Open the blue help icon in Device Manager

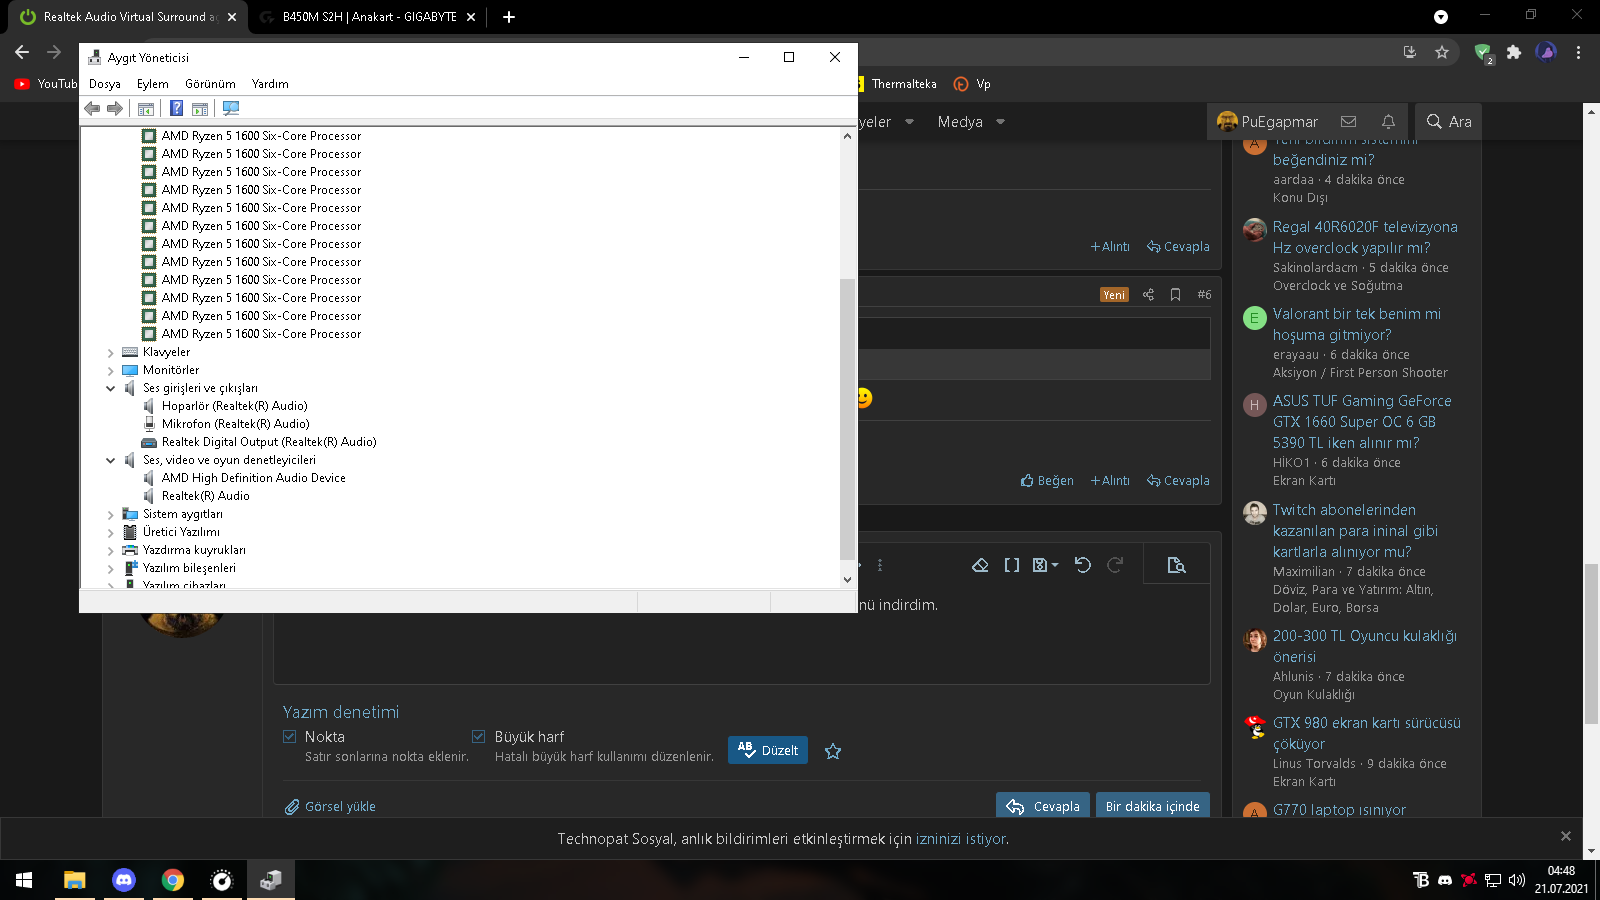coord(176,108)
